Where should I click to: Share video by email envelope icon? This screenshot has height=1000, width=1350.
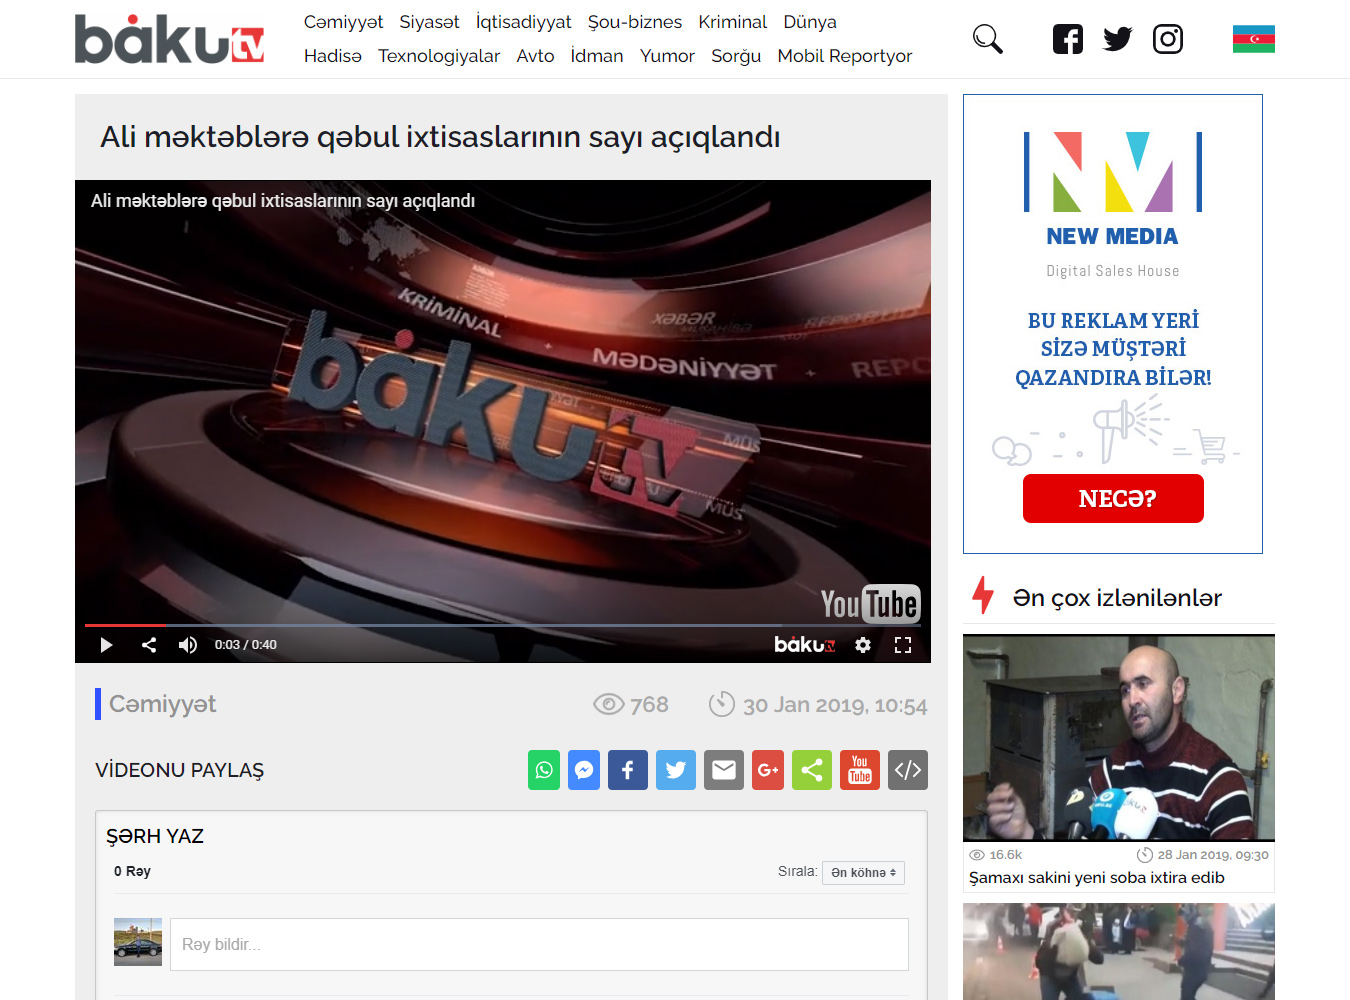724,770
